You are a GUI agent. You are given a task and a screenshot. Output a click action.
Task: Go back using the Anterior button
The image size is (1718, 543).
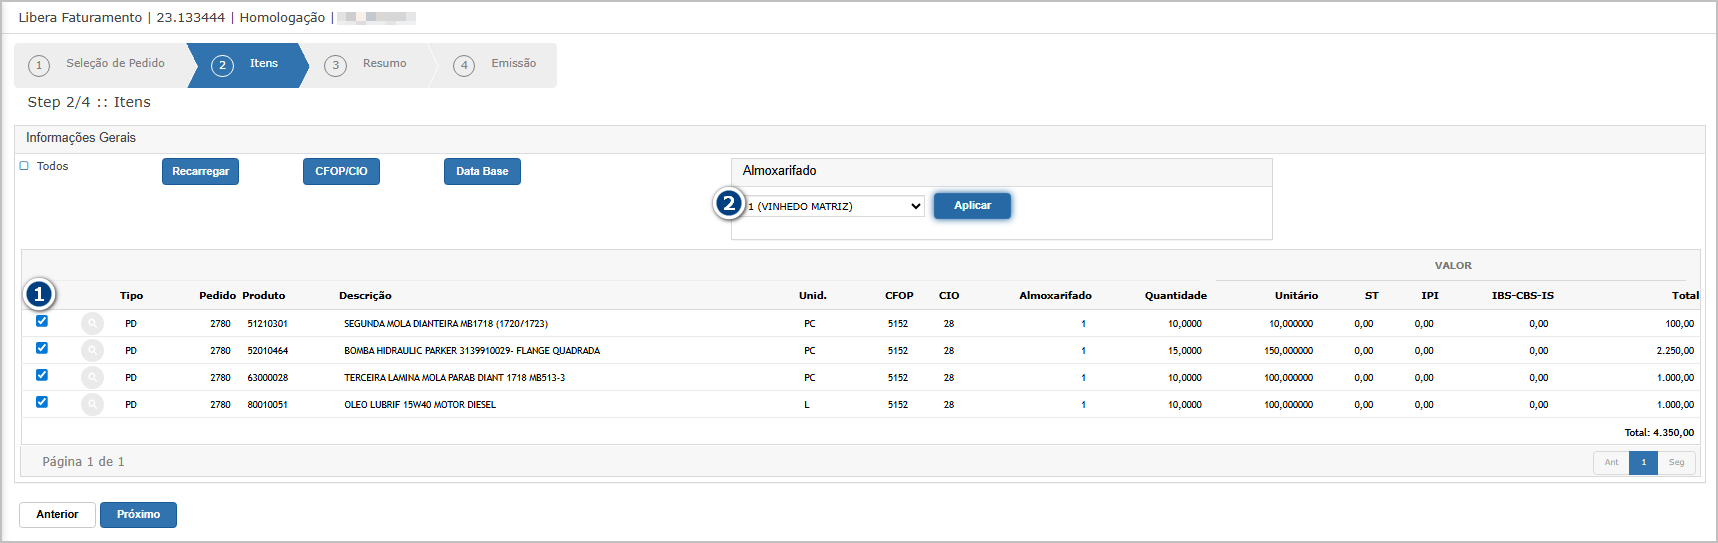(x=57, y=515)
